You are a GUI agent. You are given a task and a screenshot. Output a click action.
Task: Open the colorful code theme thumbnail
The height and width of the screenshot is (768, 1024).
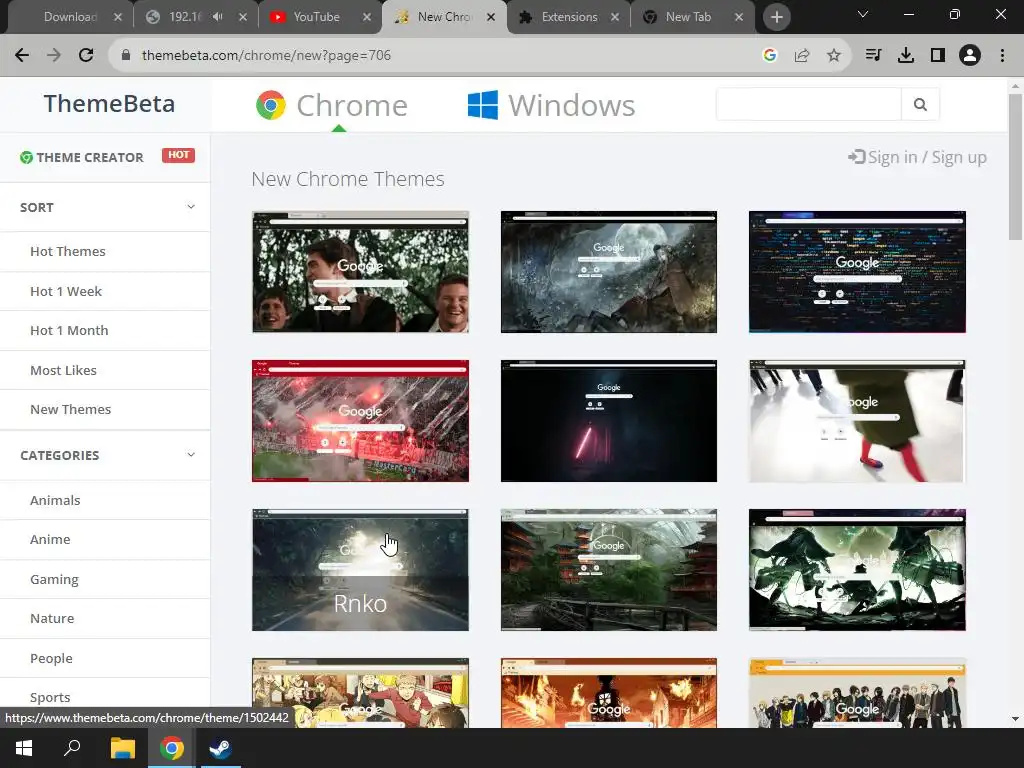(x=857, y=272)
